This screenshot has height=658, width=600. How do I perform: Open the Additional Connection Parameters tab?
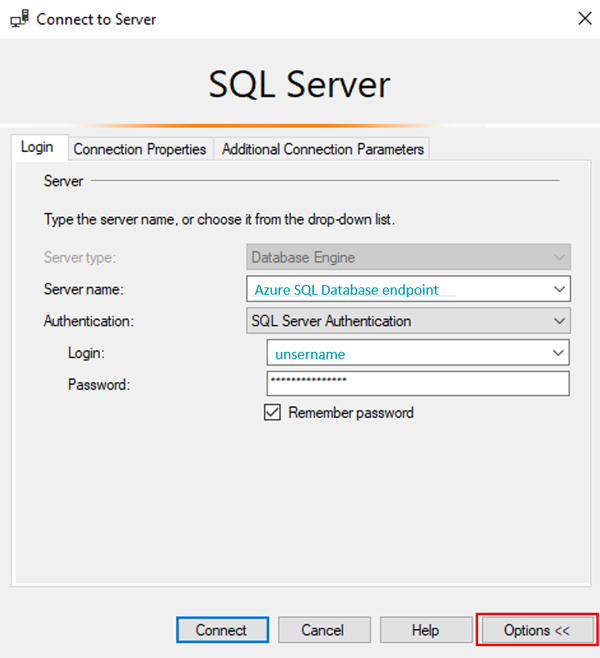tap(322, 149)
